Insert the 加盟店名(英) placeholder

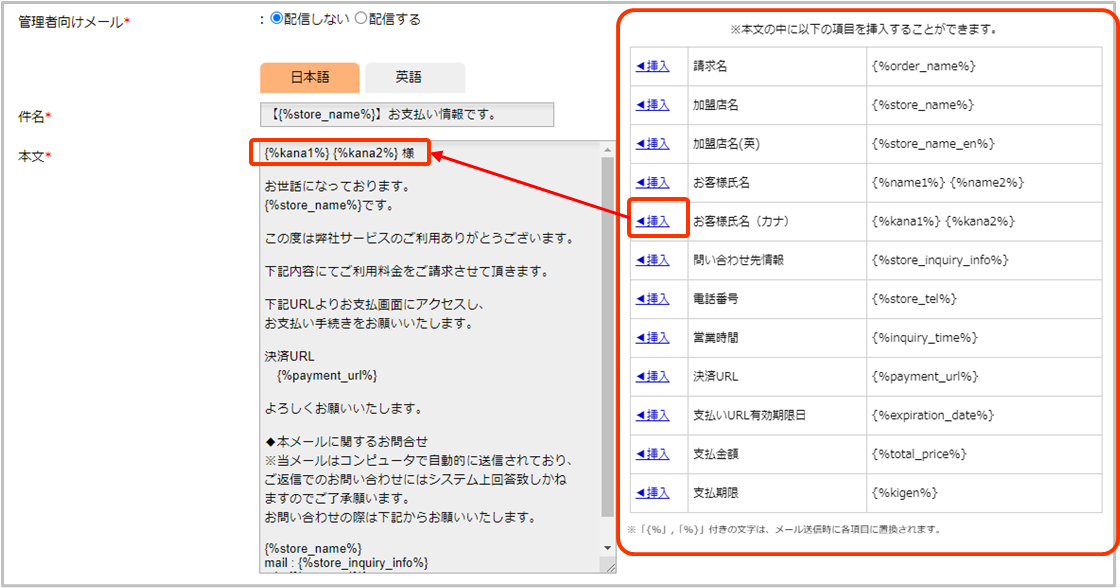coord(652,144)
